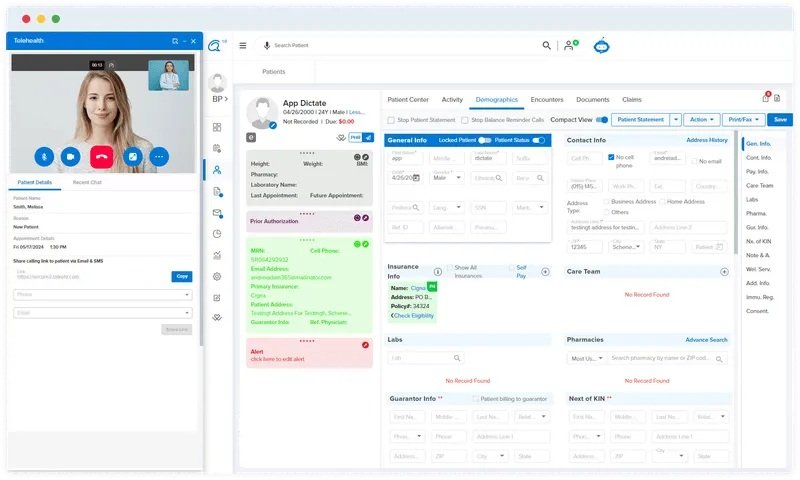Open the Action dropdown
The height and width of the screenshot is (480, 800).
[x=702, y=120]
